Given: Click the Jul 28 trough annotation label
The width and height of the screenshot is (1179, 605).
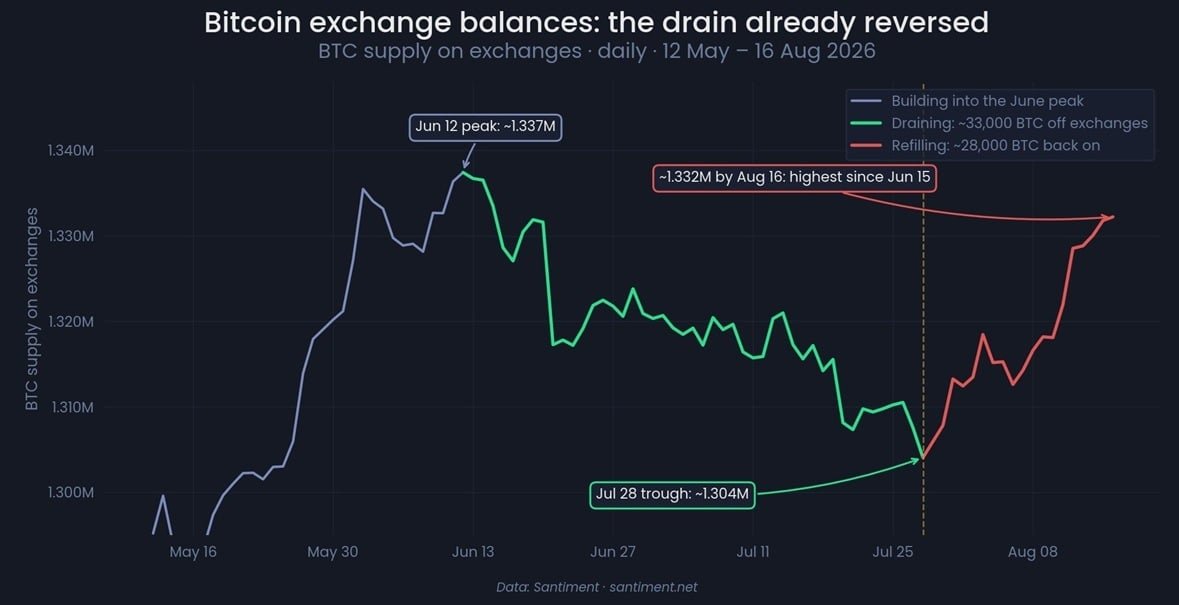Looking at the screenshot, I should click(672, 495).
